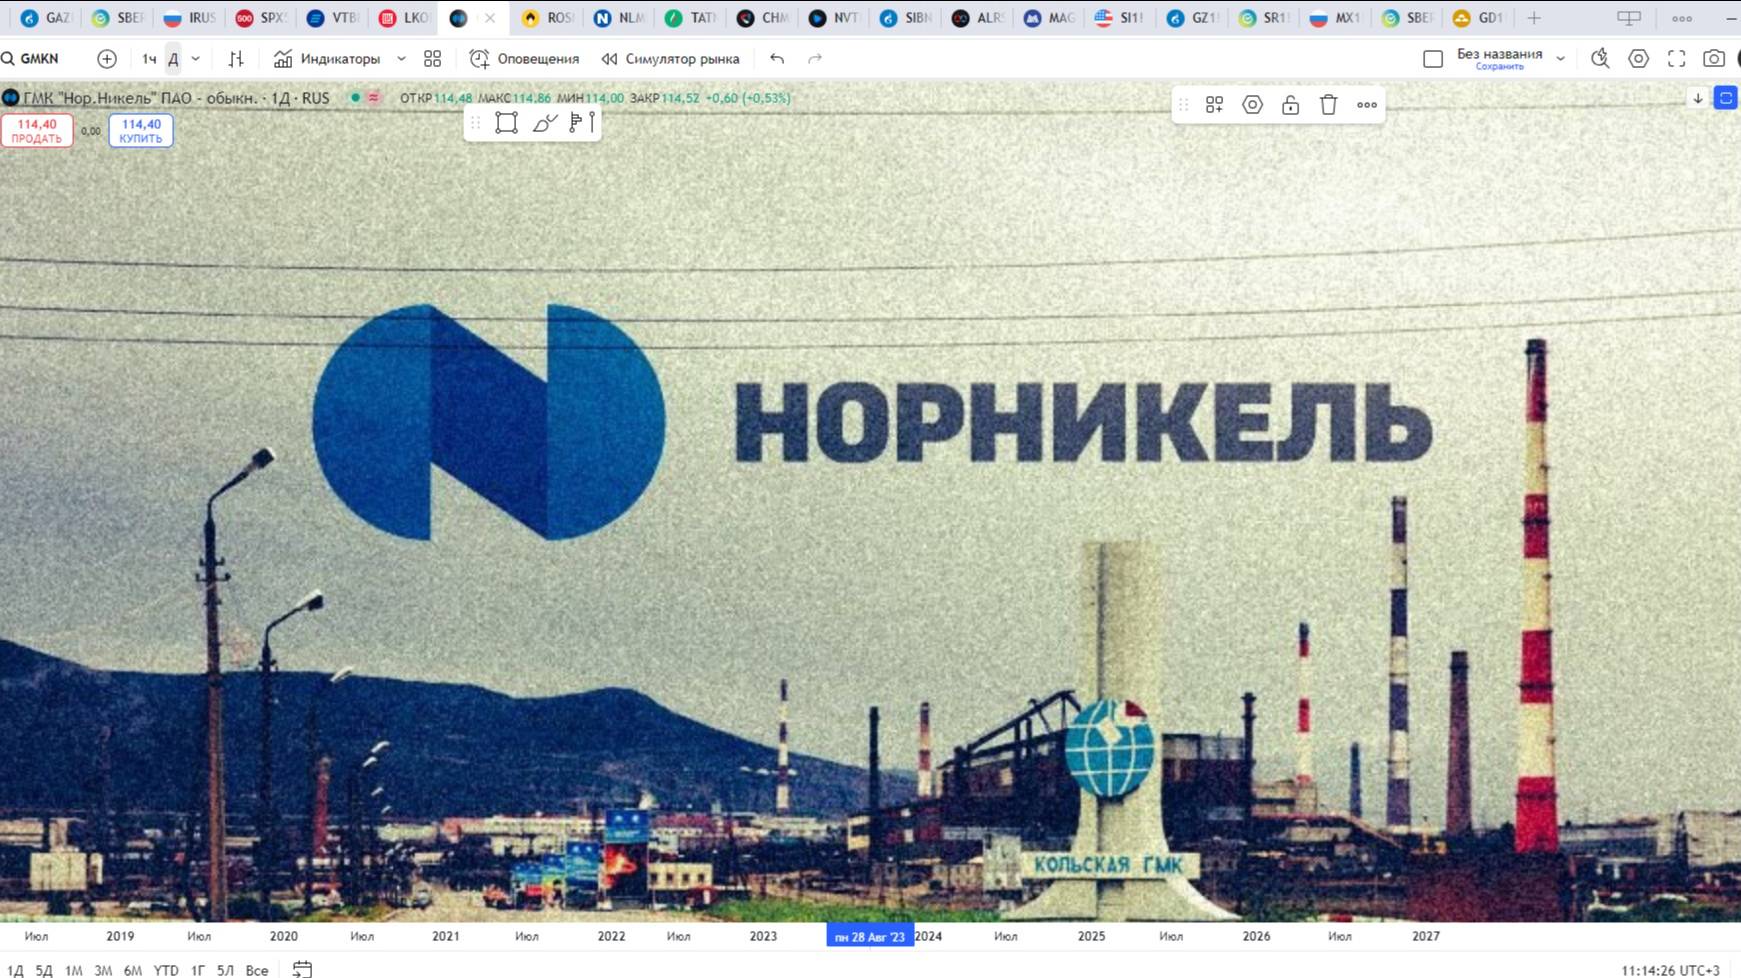Switch to the VTB tab
The image size is (1741, 978).
(x=333, y=18)
